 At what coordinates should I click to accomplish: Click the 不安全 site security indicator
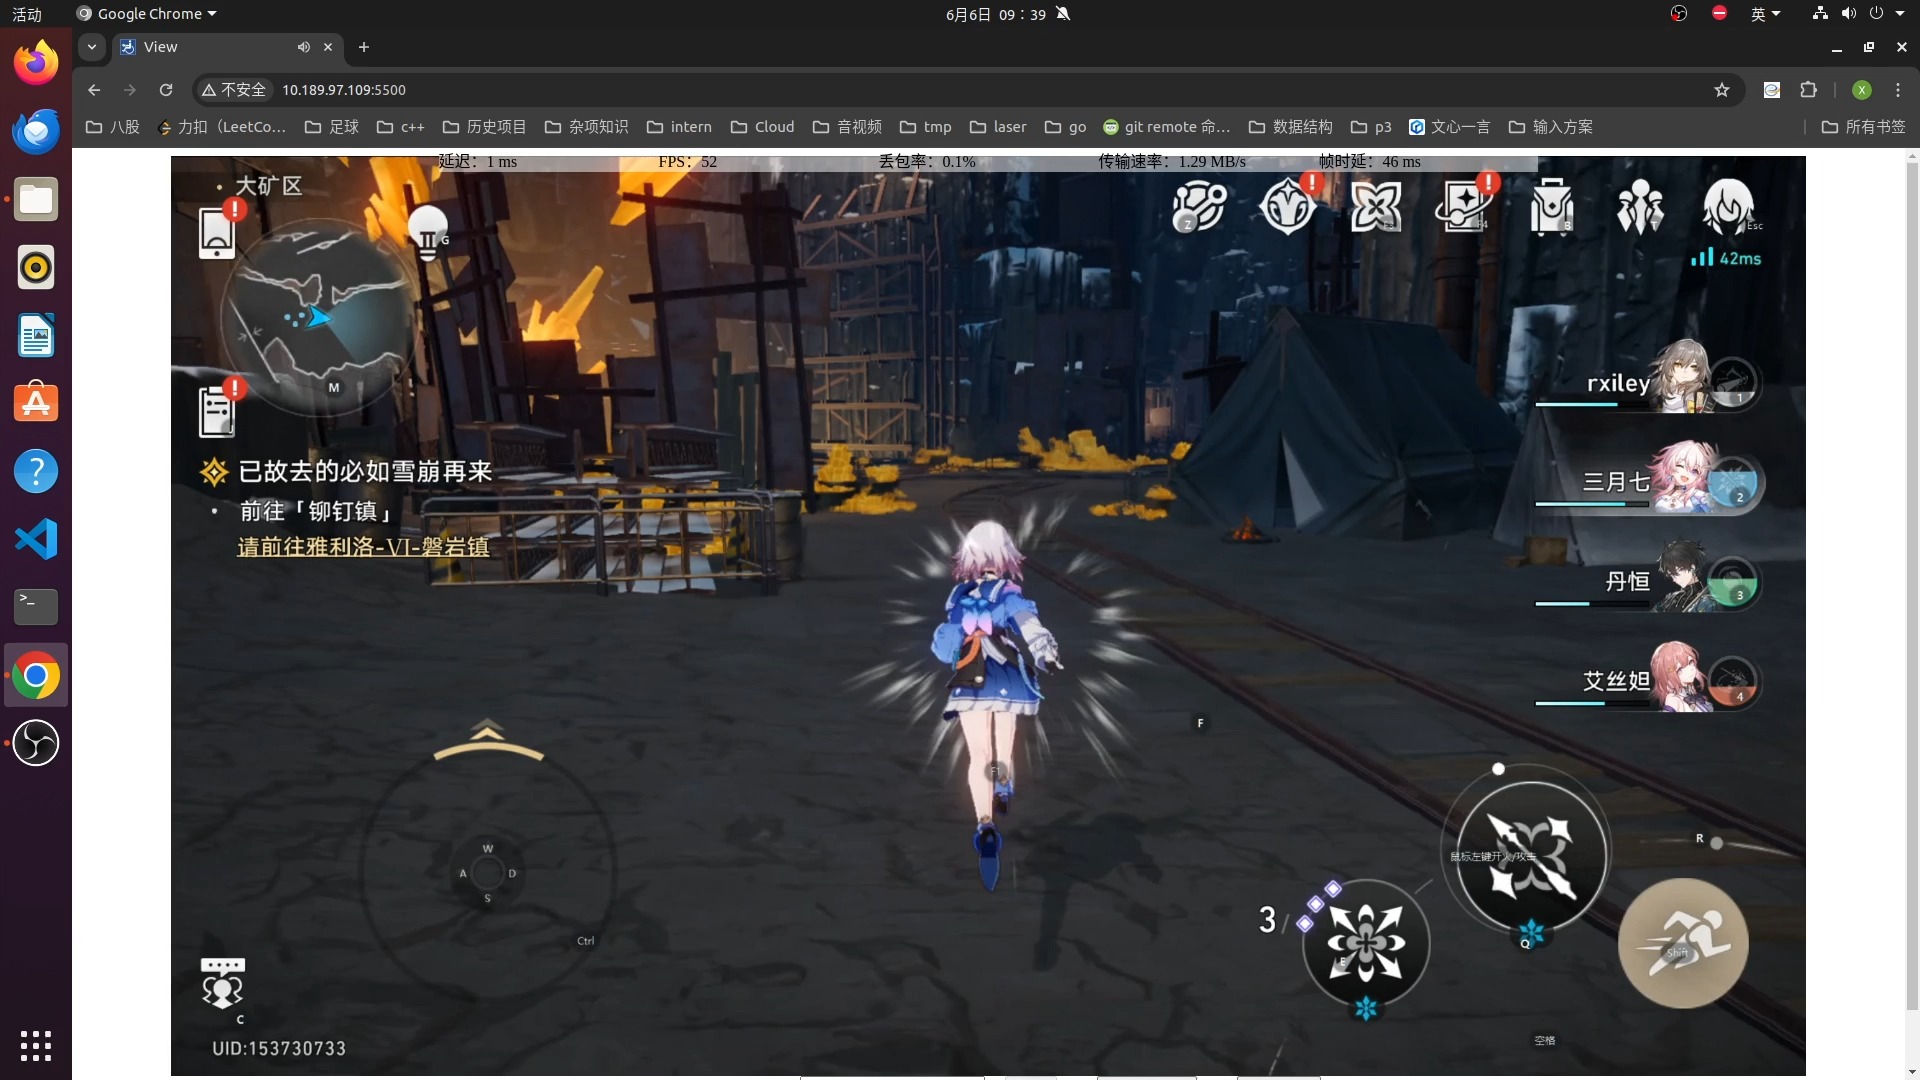pyautogui.click(x=234, y=90)
